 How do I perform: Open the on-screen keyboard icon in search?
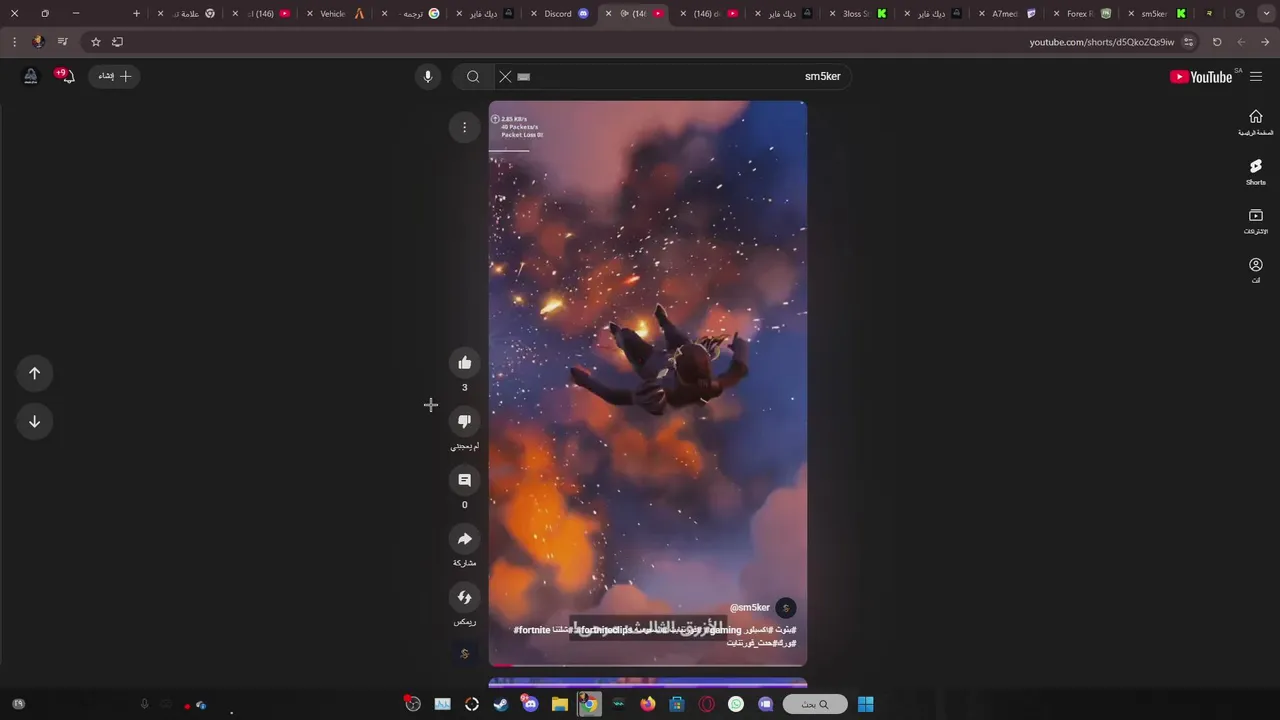click(524, 76)
